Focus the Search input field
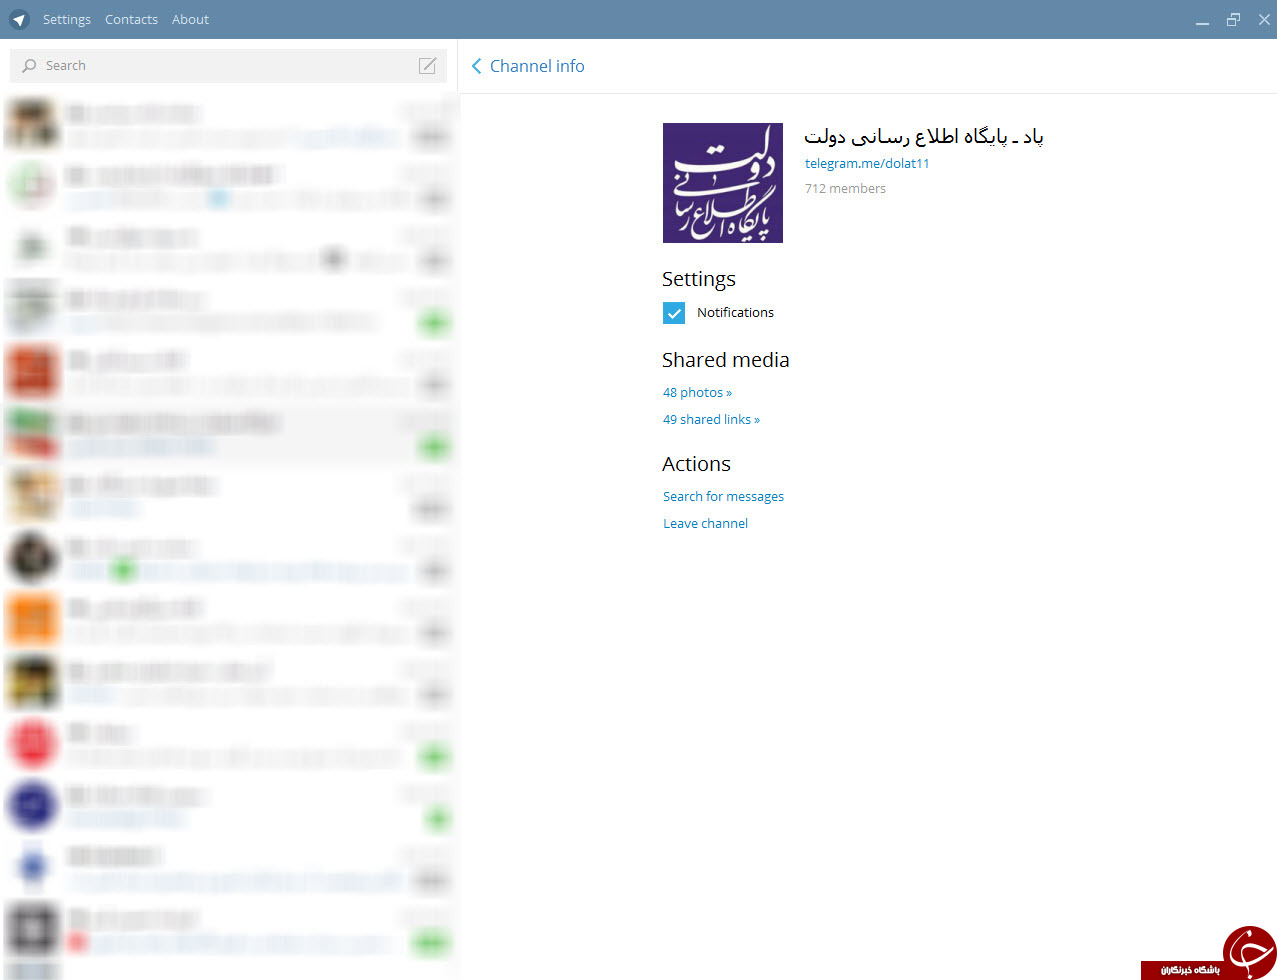 pyautogui.click(x=228, y=66)
